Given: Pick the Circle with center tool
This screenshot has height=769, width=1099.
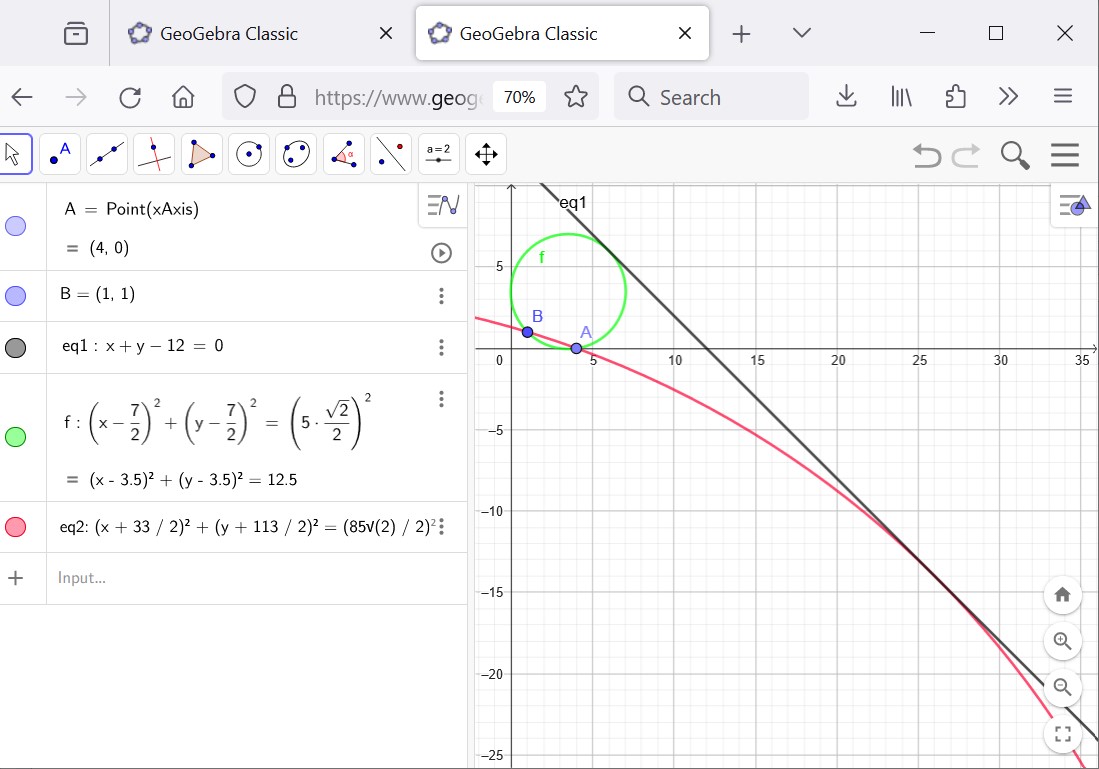Looking at the screenshot, I should [x=249, y=154].
